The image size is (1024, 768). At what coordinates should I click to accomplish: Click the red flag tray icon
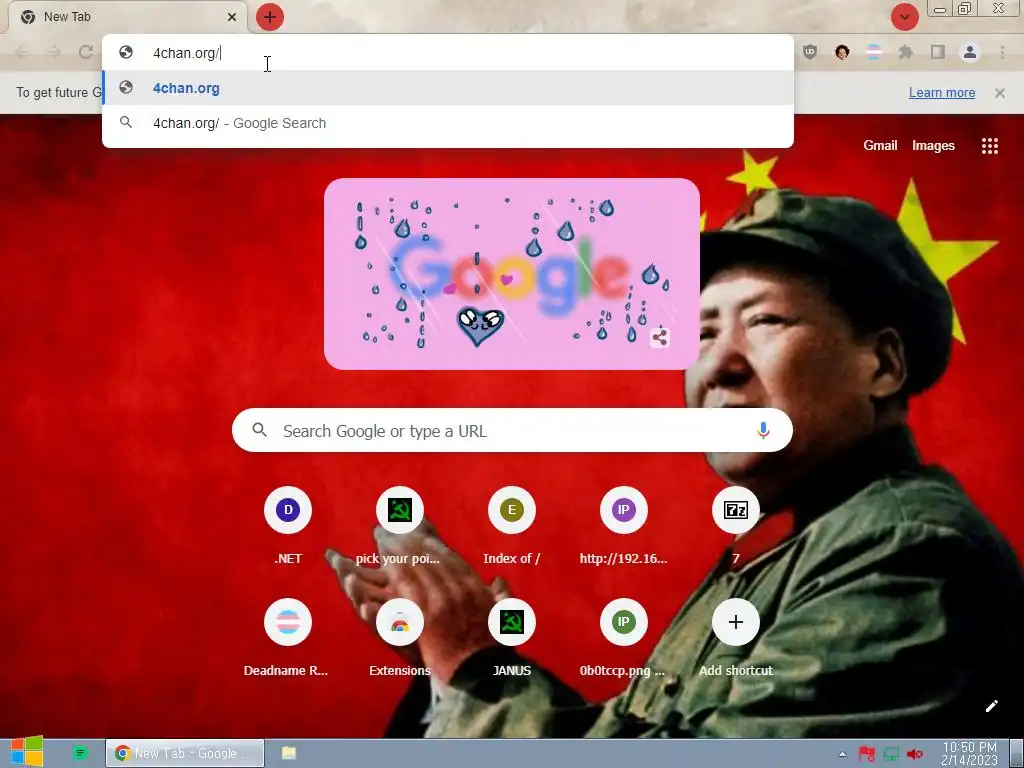867,754
